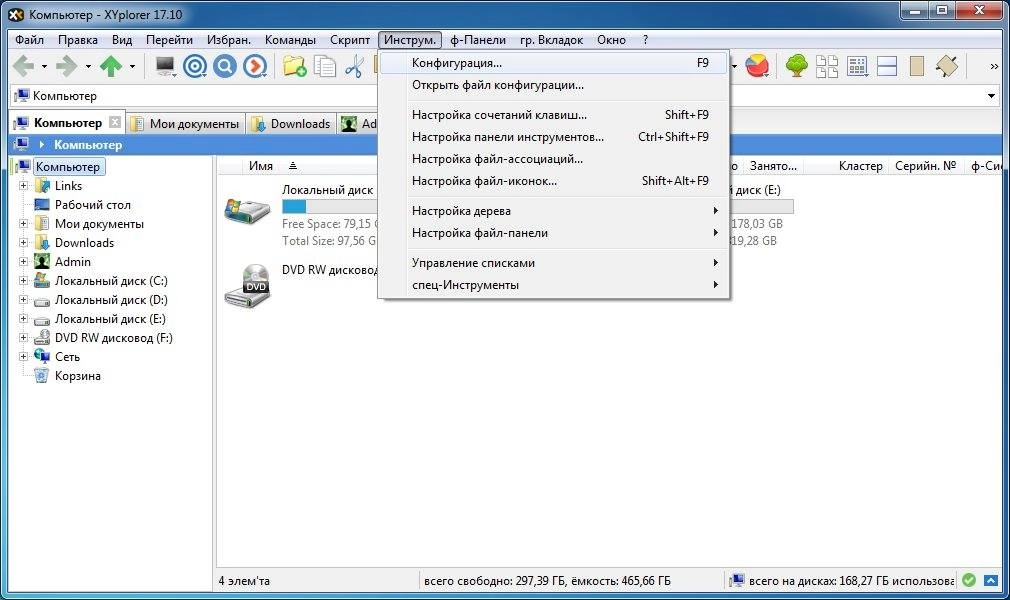Viewport: 1010px width, 600px height.
Task: Open the back button history dropdown arrow
Action: point(44,66)
